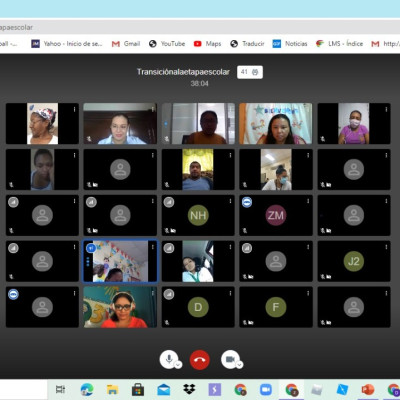400x400 pixels.
Task: Click the D participant avatar
Action: (x=198, y=307)
